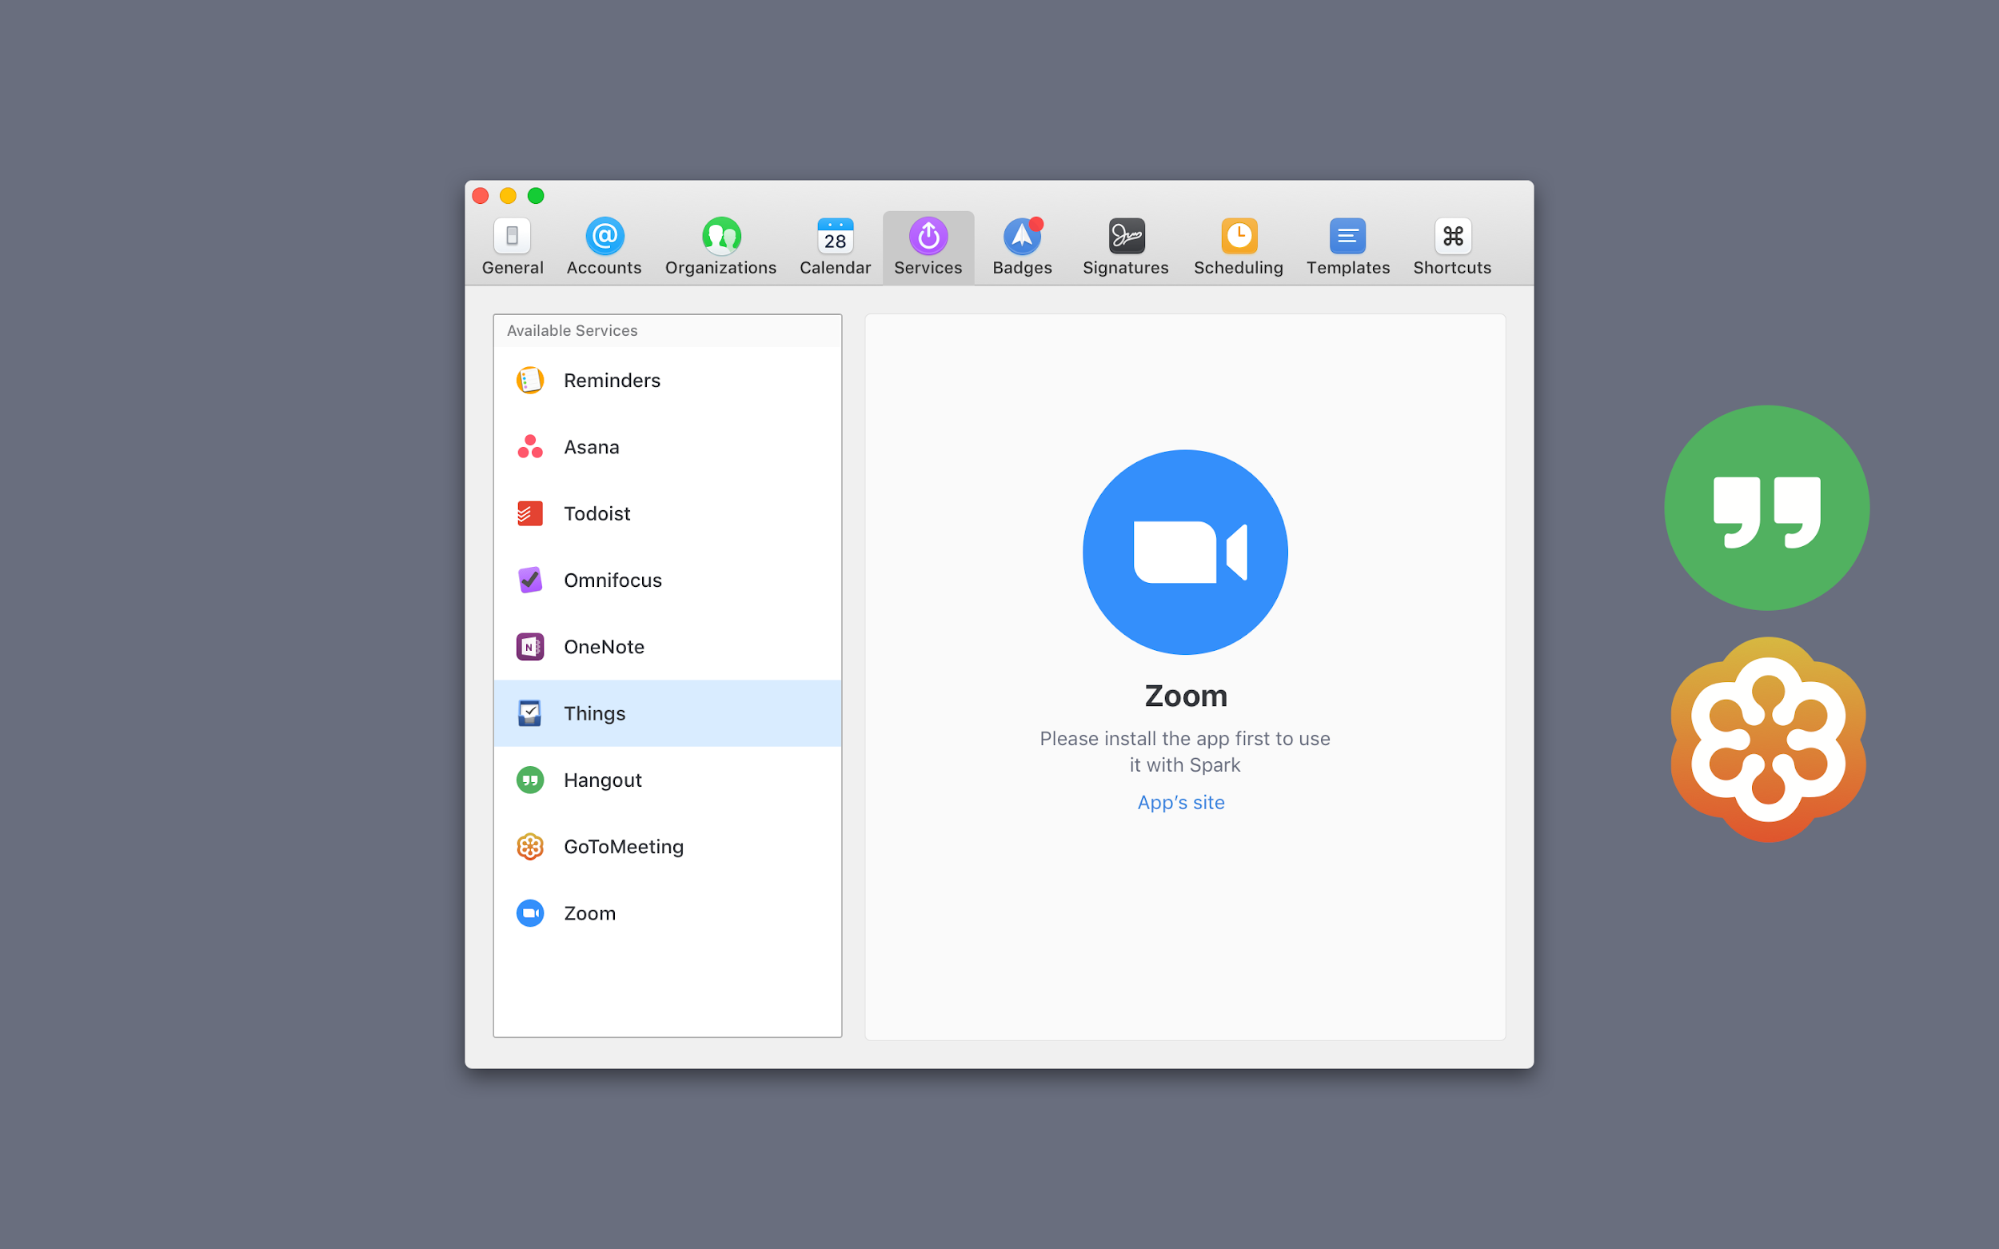The image size is (1999, 1249).
Task: Switch to the Organizations tab
Action: [720, 247]
